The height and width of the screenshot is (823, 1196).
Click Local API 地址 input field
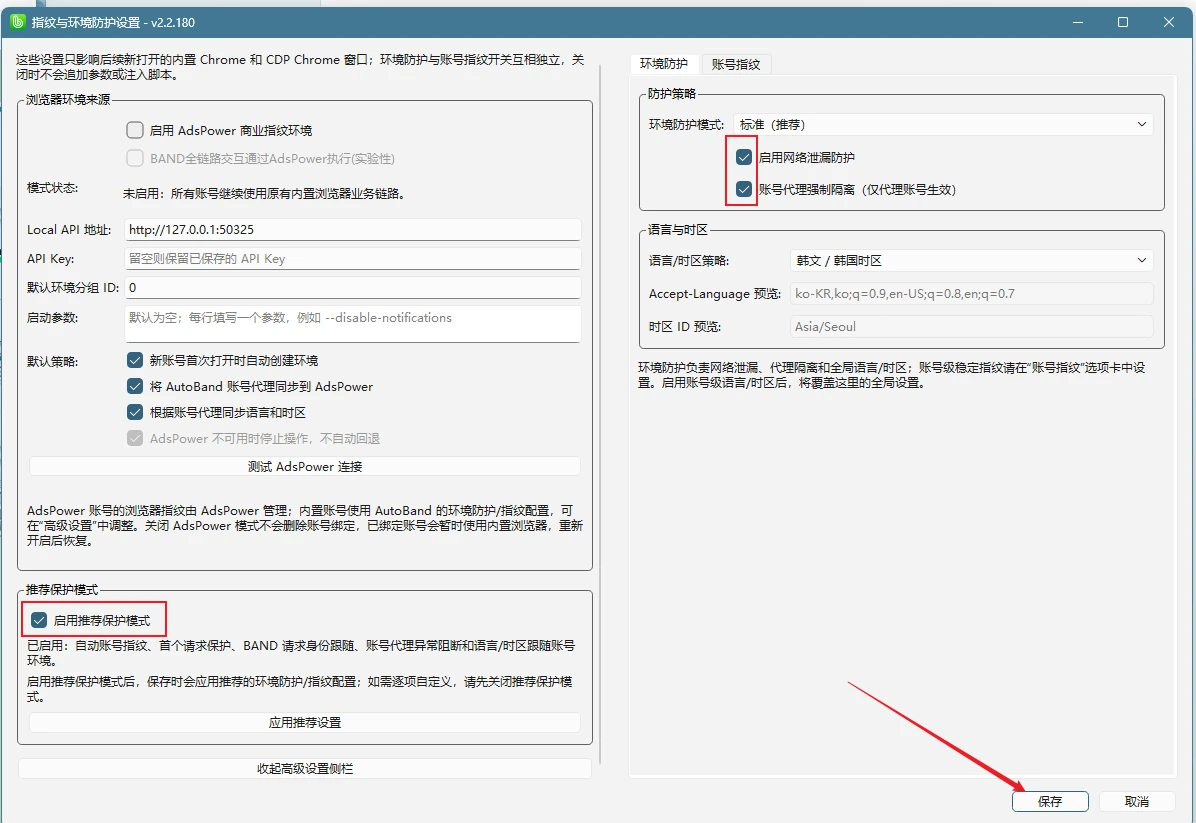coord(352,230)
